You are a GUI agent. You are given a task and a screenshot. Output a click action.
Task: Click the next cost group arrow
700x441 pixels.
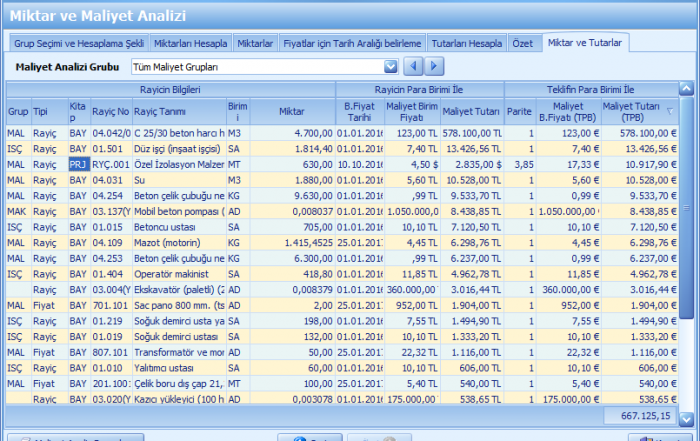[x=434, y=67]
